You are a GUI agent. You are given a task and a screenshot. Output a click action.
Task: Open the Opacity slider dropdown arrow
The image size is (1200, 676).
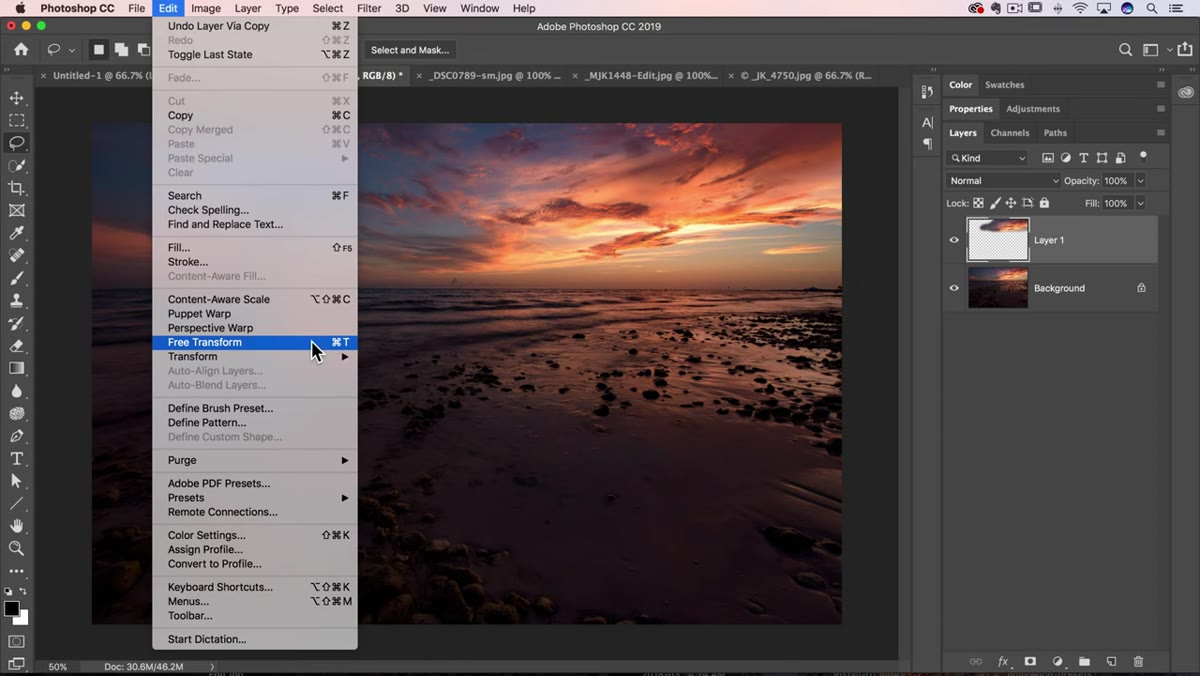click(x=1140, y=181)
